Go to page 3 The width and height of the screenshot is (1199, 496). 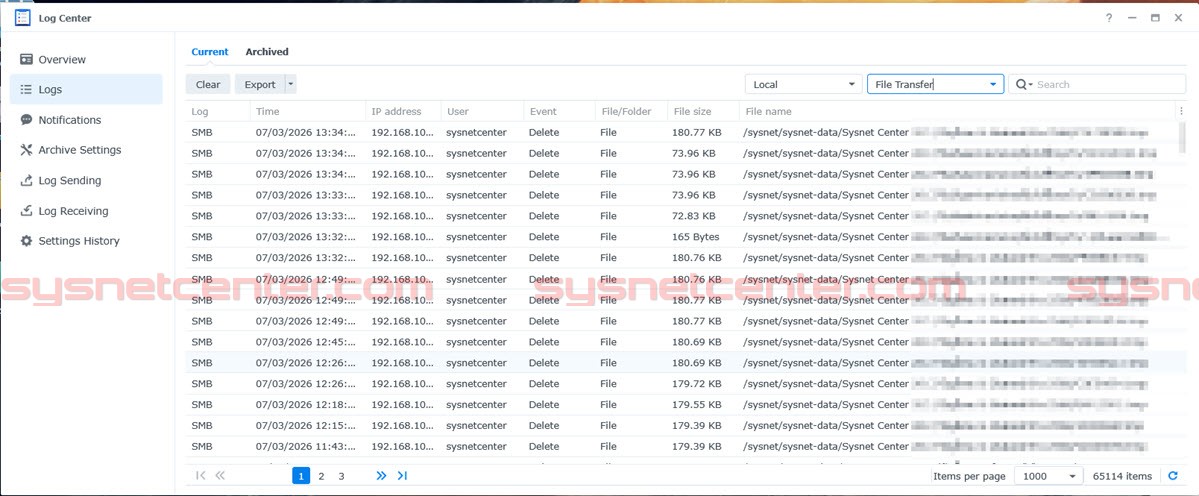tap(341, 476)
